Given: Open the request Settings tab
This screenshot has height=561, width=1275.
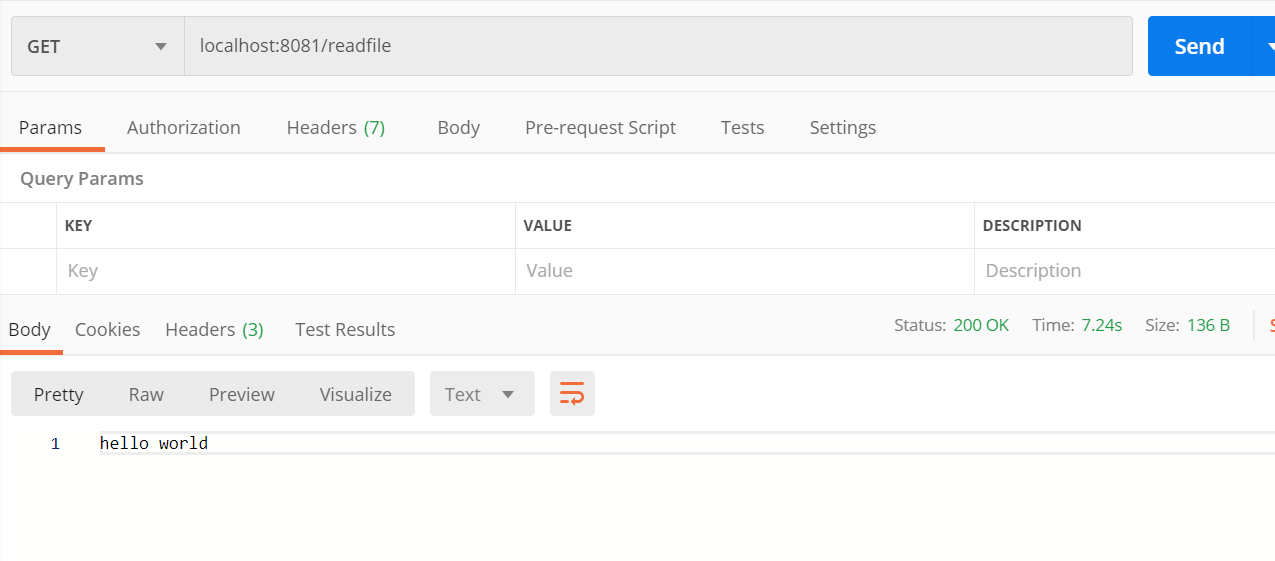Looking at the screenshot, I should [x=842, y=127].
